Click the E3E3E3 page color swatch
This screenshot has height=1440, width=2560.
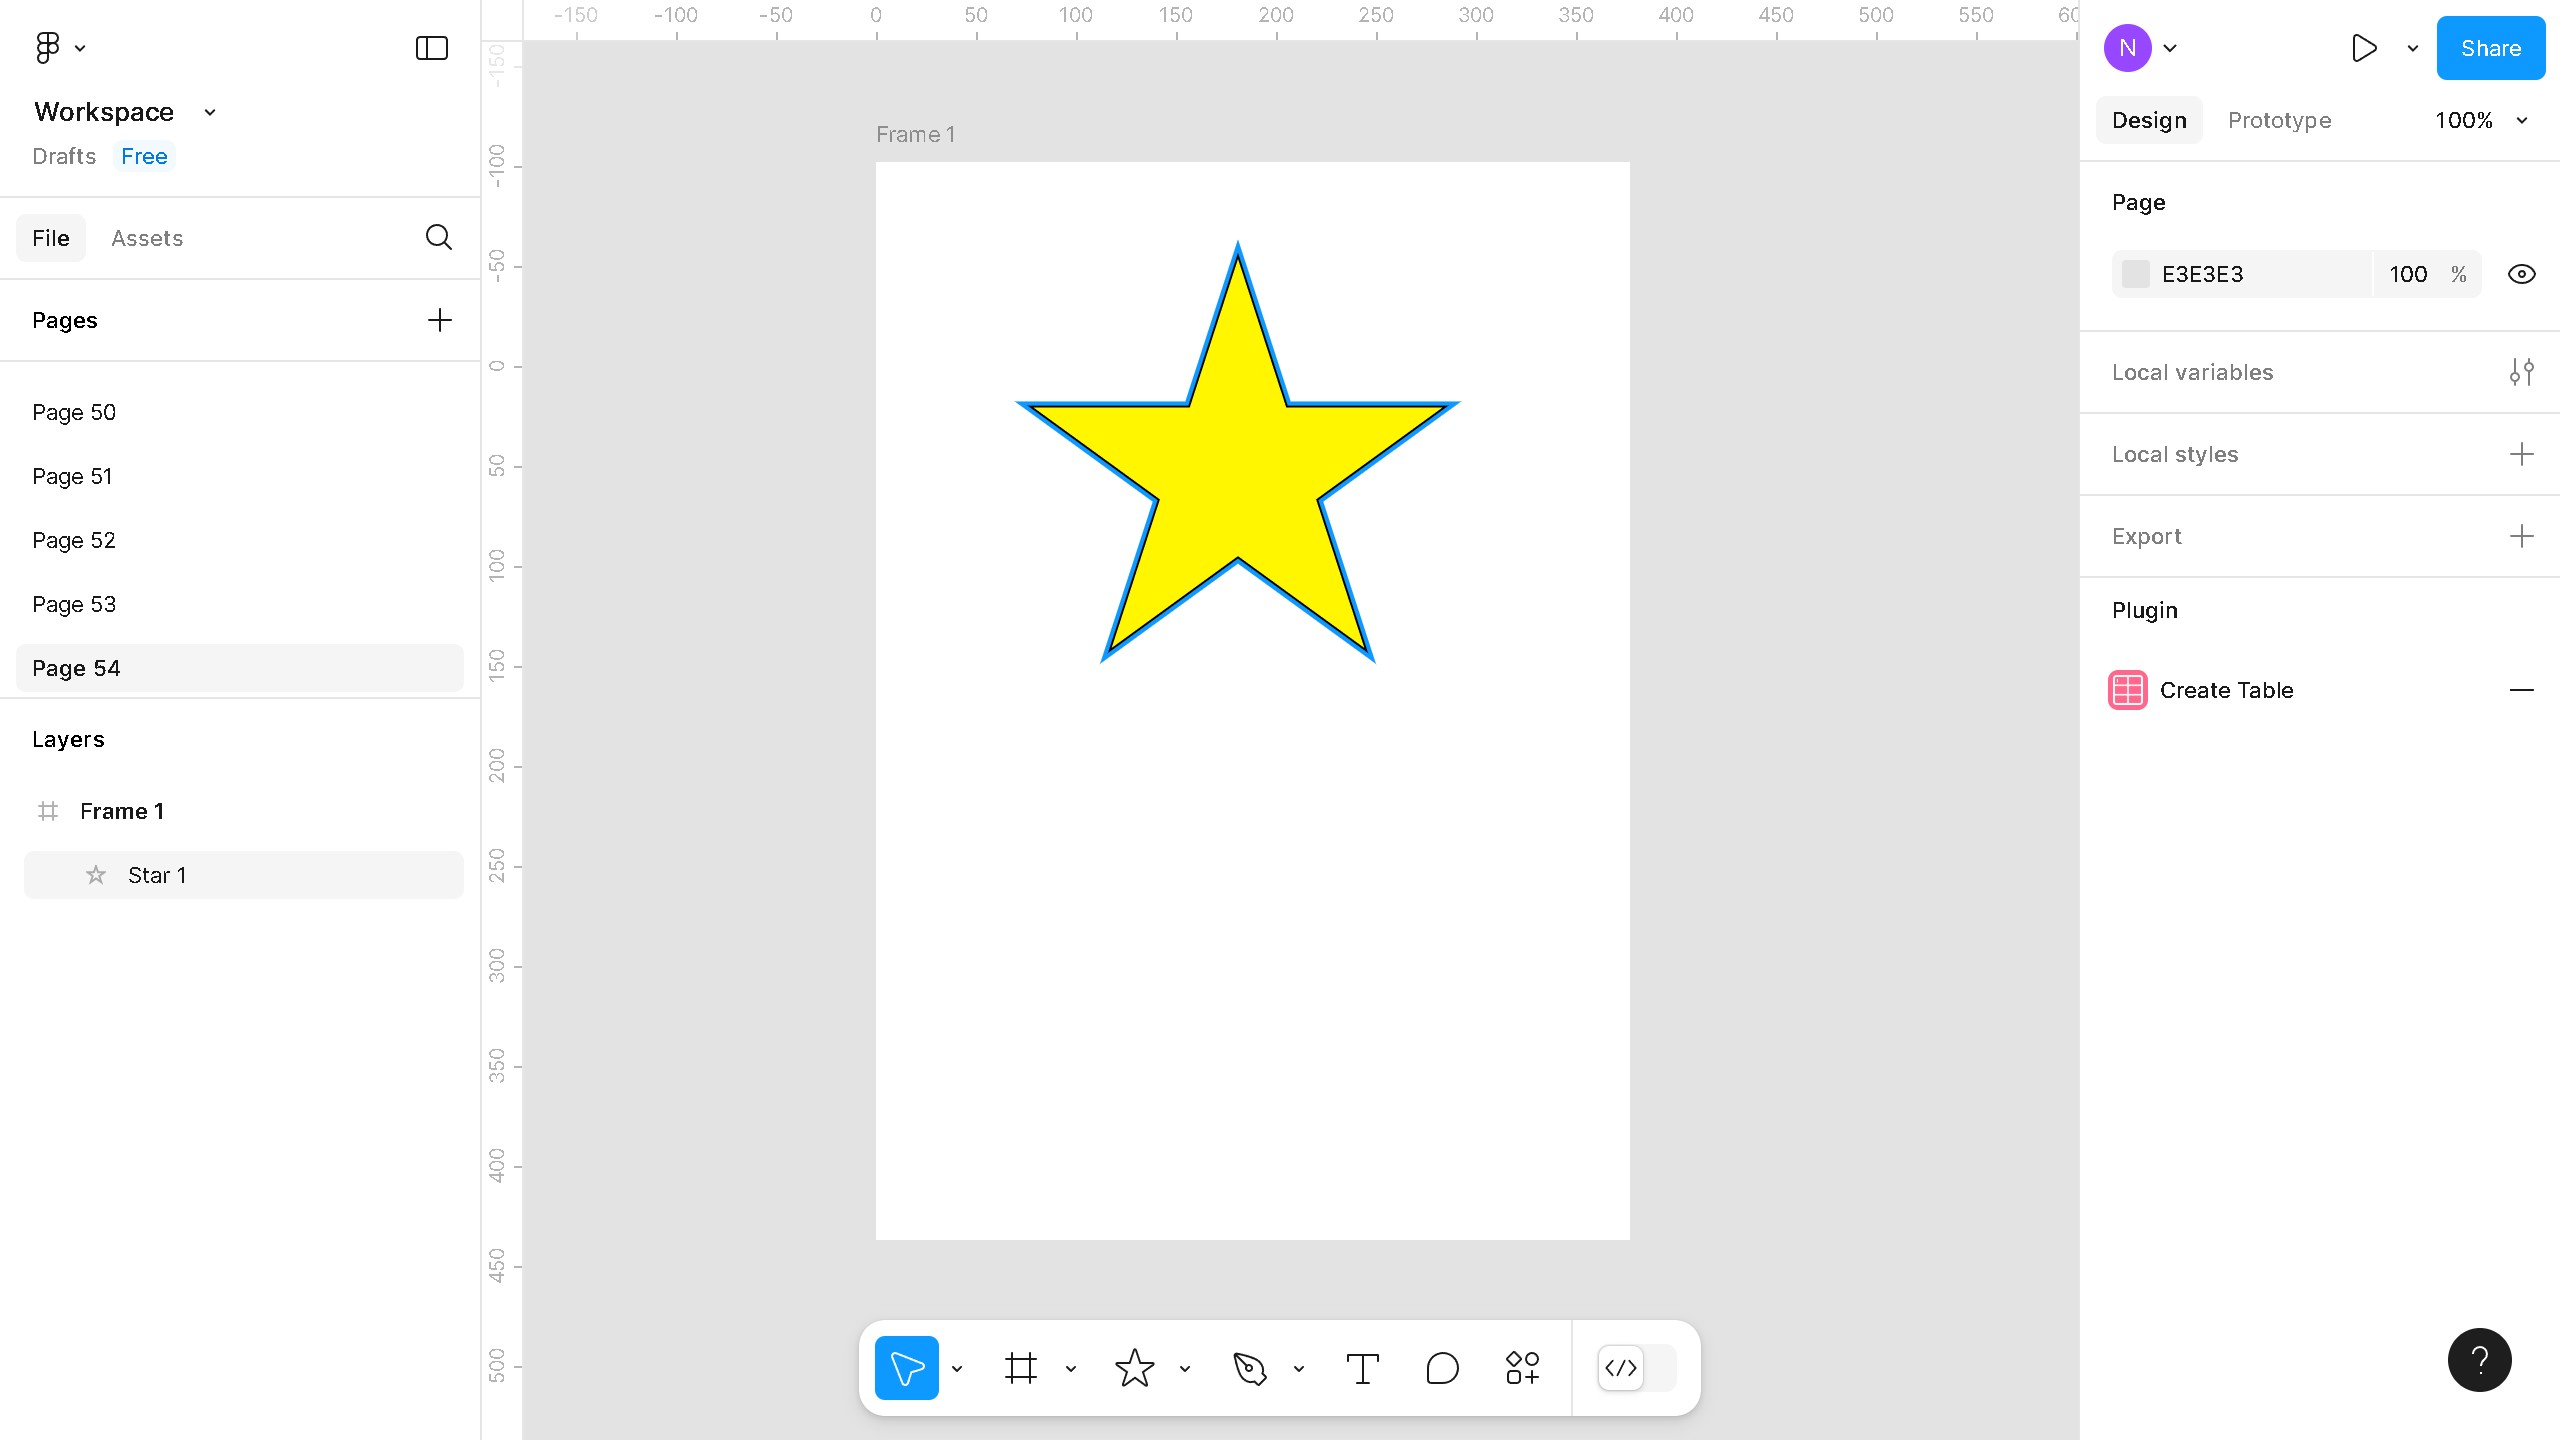coord(2136,273)
